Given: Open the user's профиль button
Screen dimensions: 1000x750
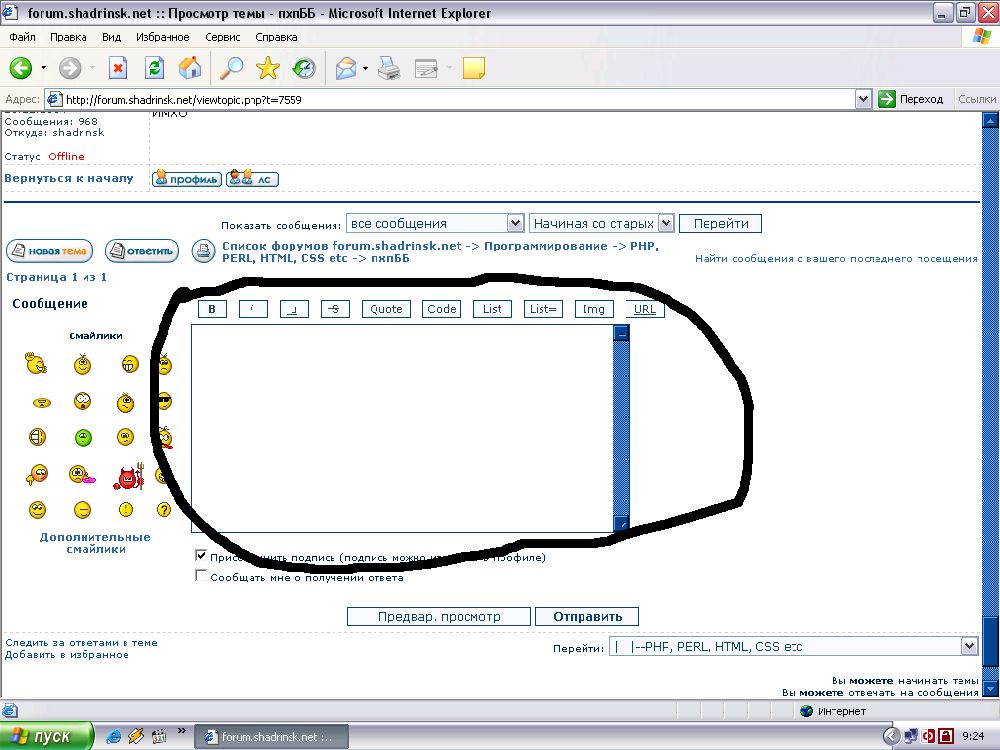Looking at the screenshot, I should pos(187,179).
